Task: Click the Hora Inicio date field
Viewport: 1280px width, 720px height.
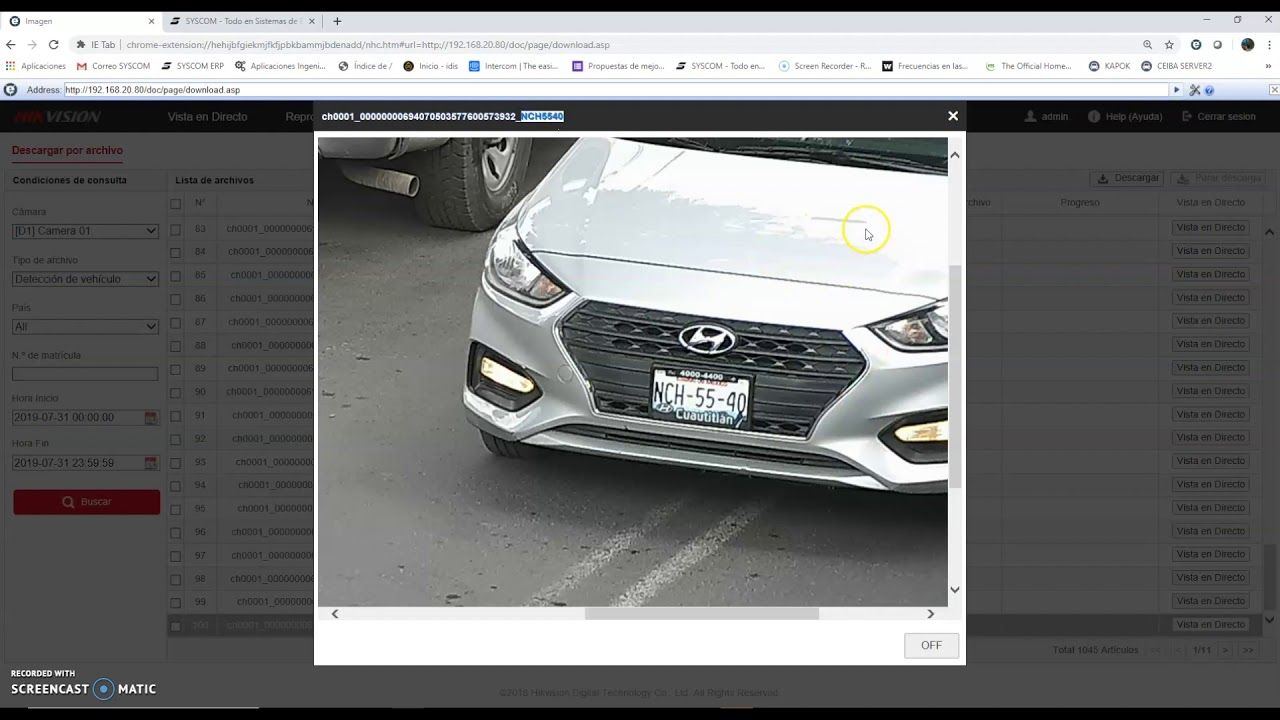Action: coord(78,417)
